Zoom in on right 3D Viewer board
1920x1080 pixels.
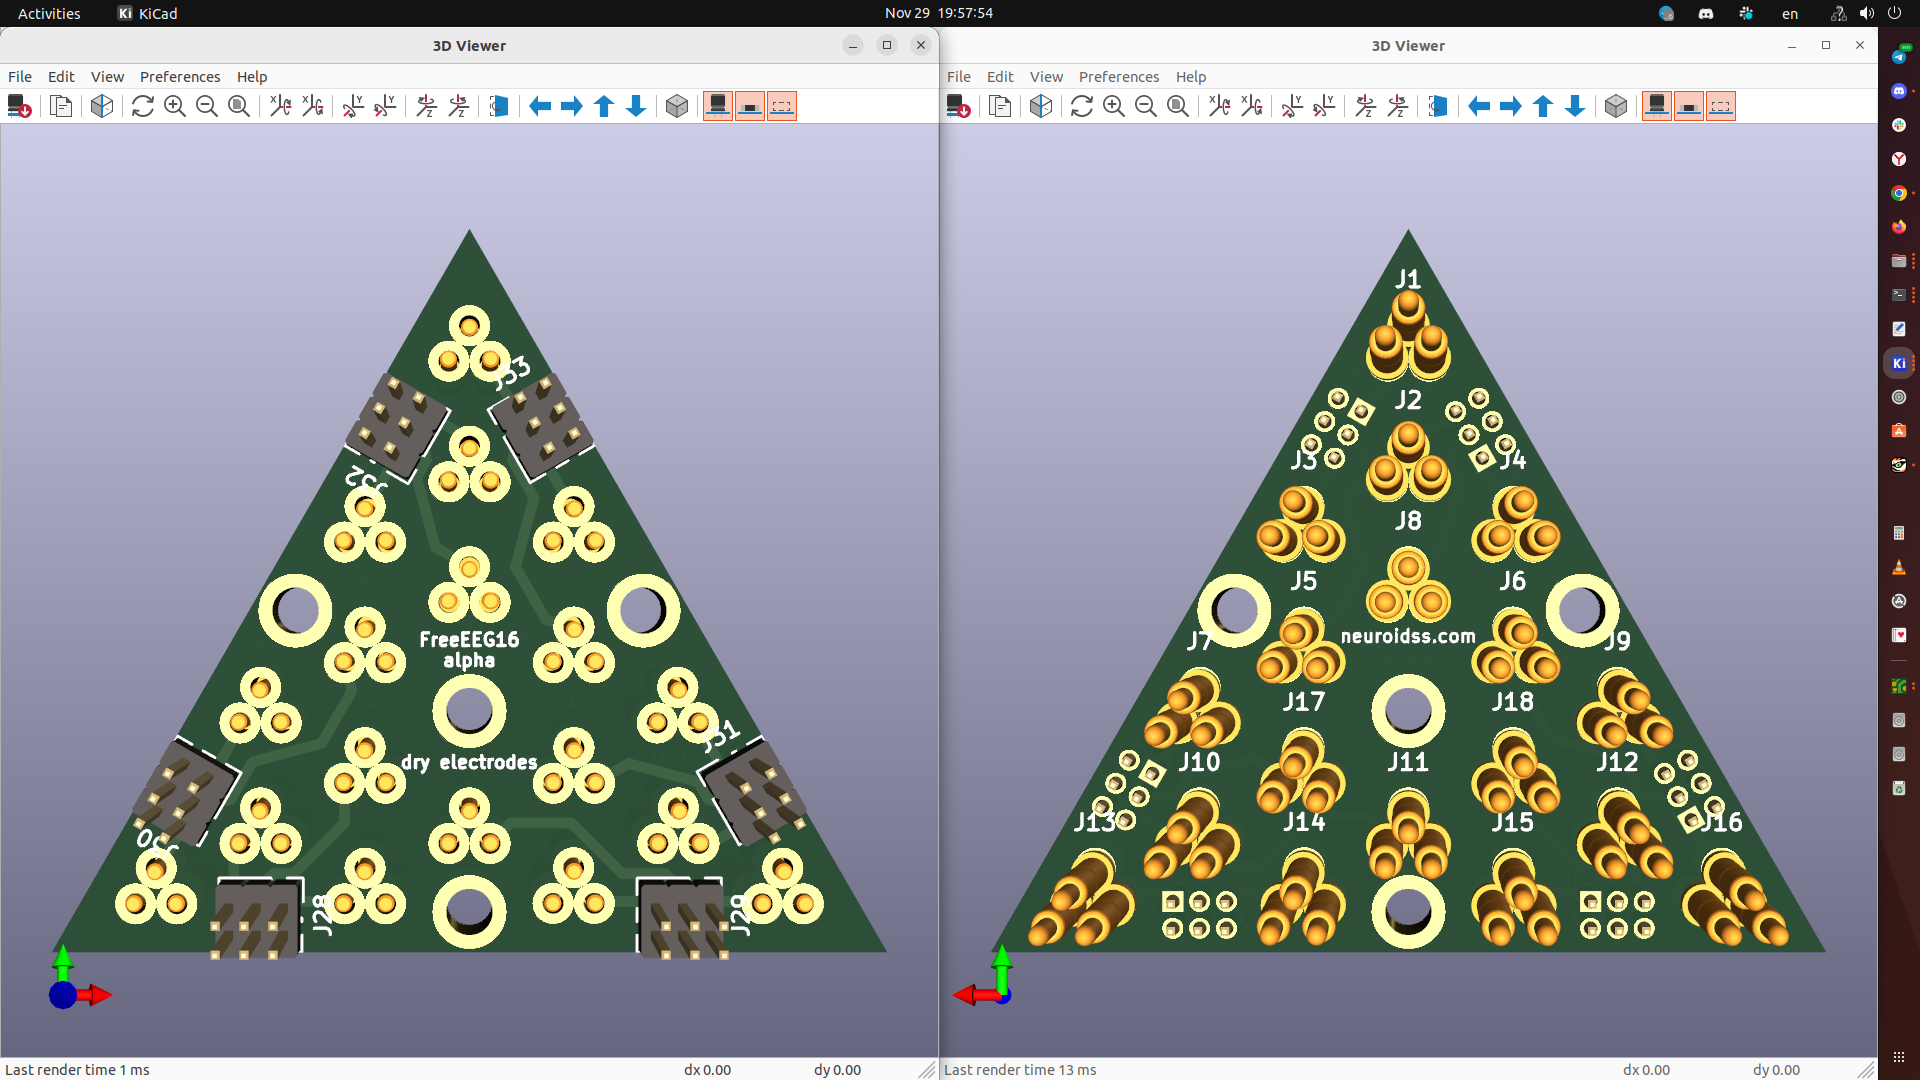click(1114, 106)
